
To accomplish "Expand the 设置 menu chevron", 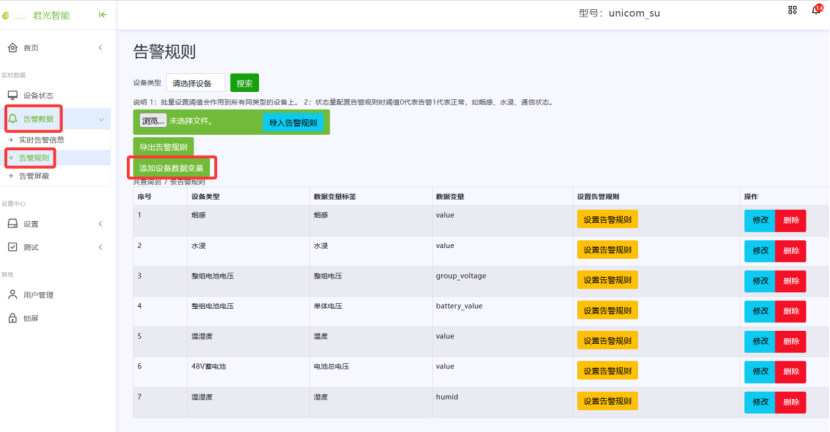I will [x=101, y=224].
